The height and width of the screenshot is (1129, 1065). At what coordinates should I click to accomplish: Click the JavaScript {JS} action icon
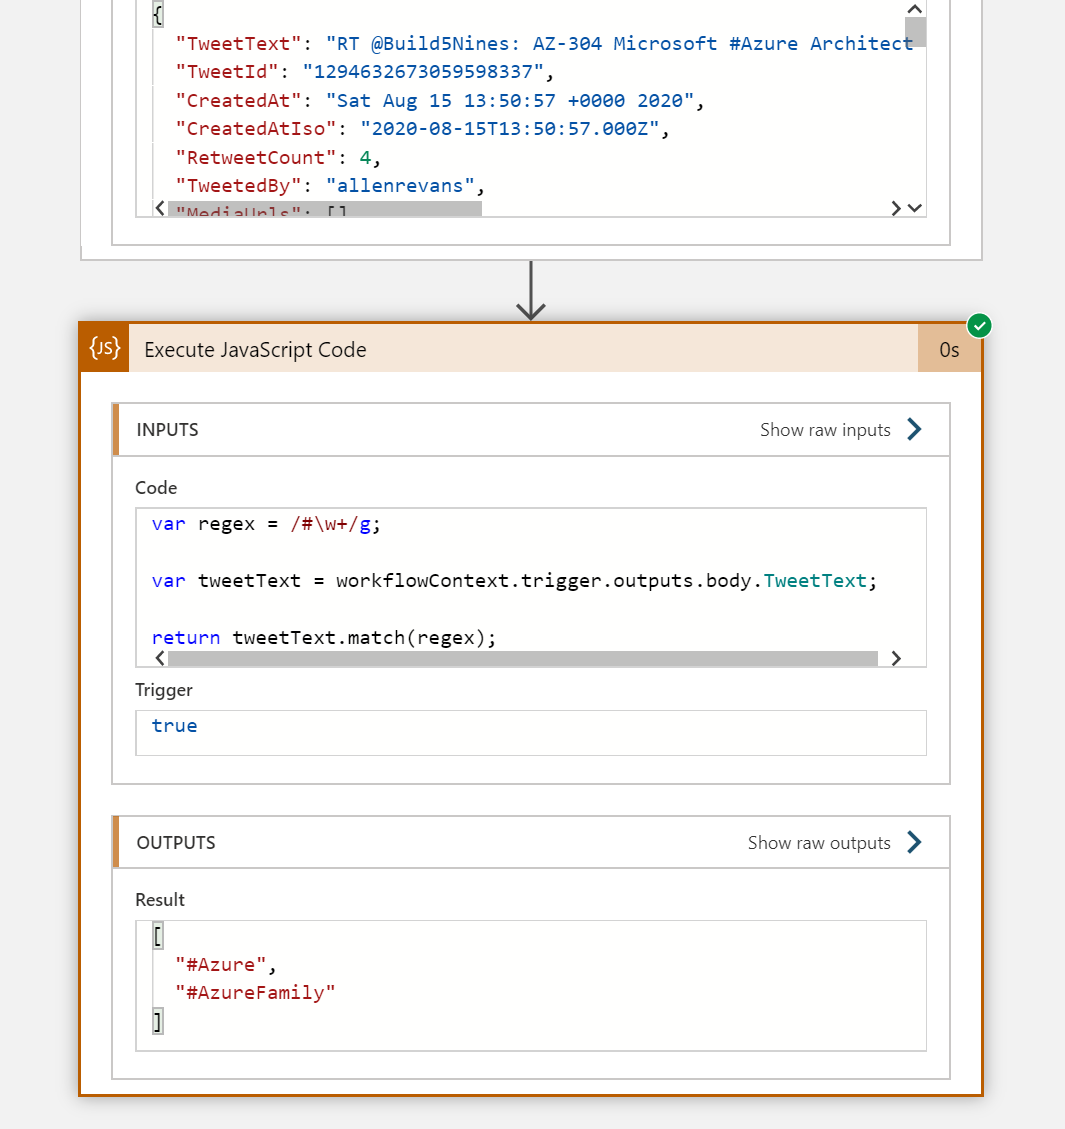[x=104, y=348]
